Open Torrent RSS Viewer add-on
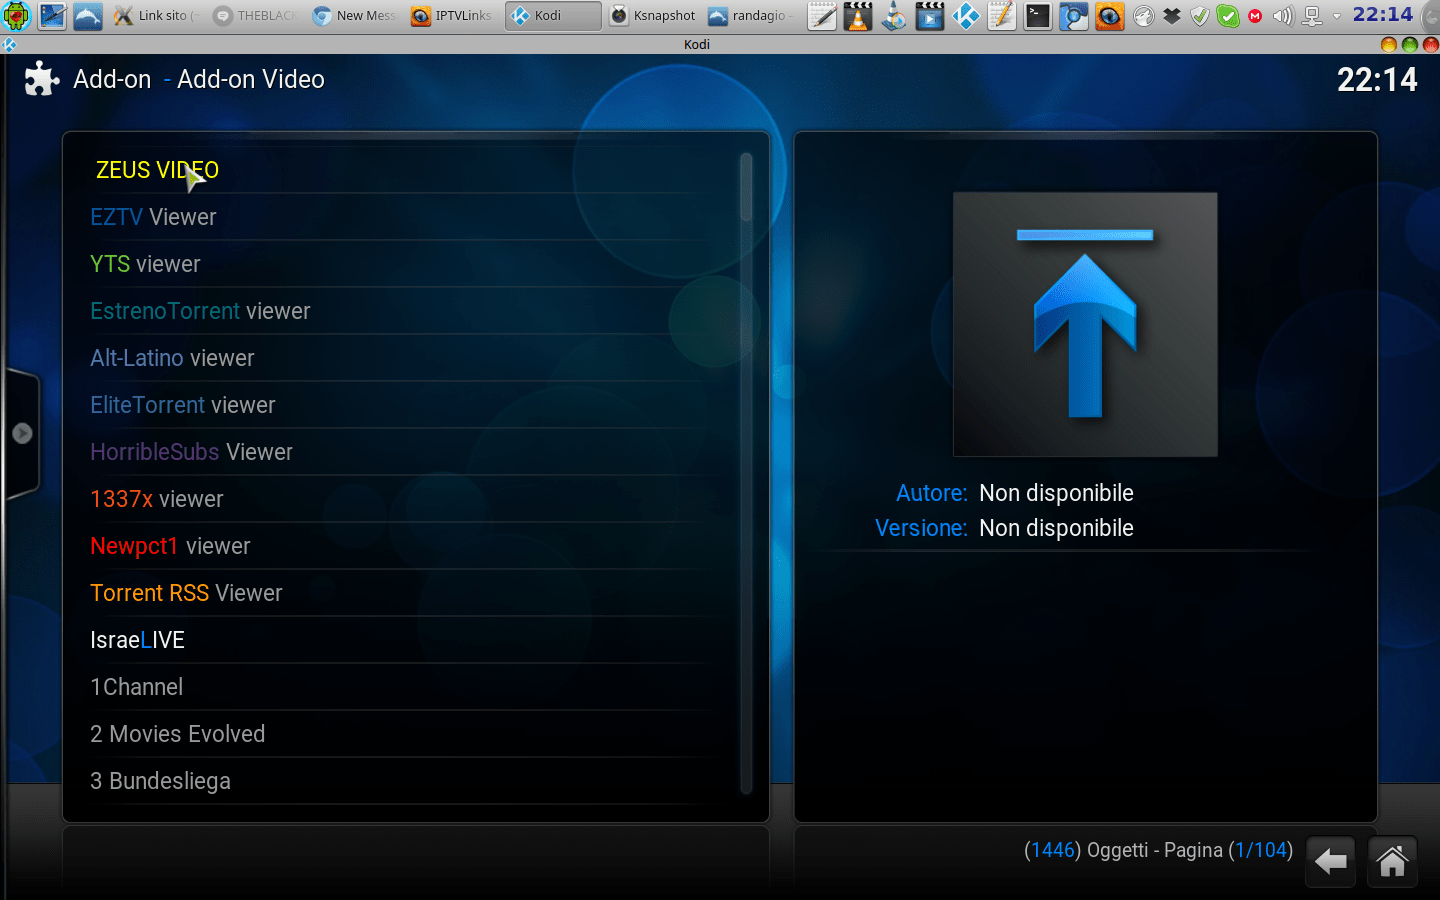Screen dimensions: 1440x900 [x=413, y=593]
